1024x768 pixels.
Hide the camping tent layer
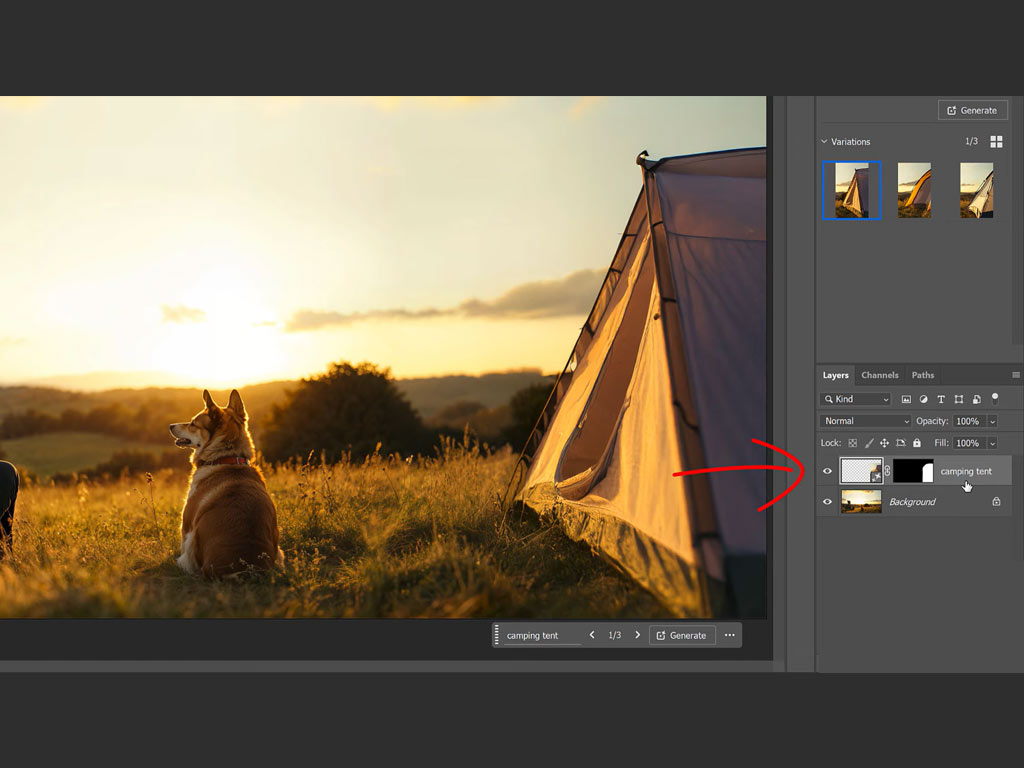(827, 471)
